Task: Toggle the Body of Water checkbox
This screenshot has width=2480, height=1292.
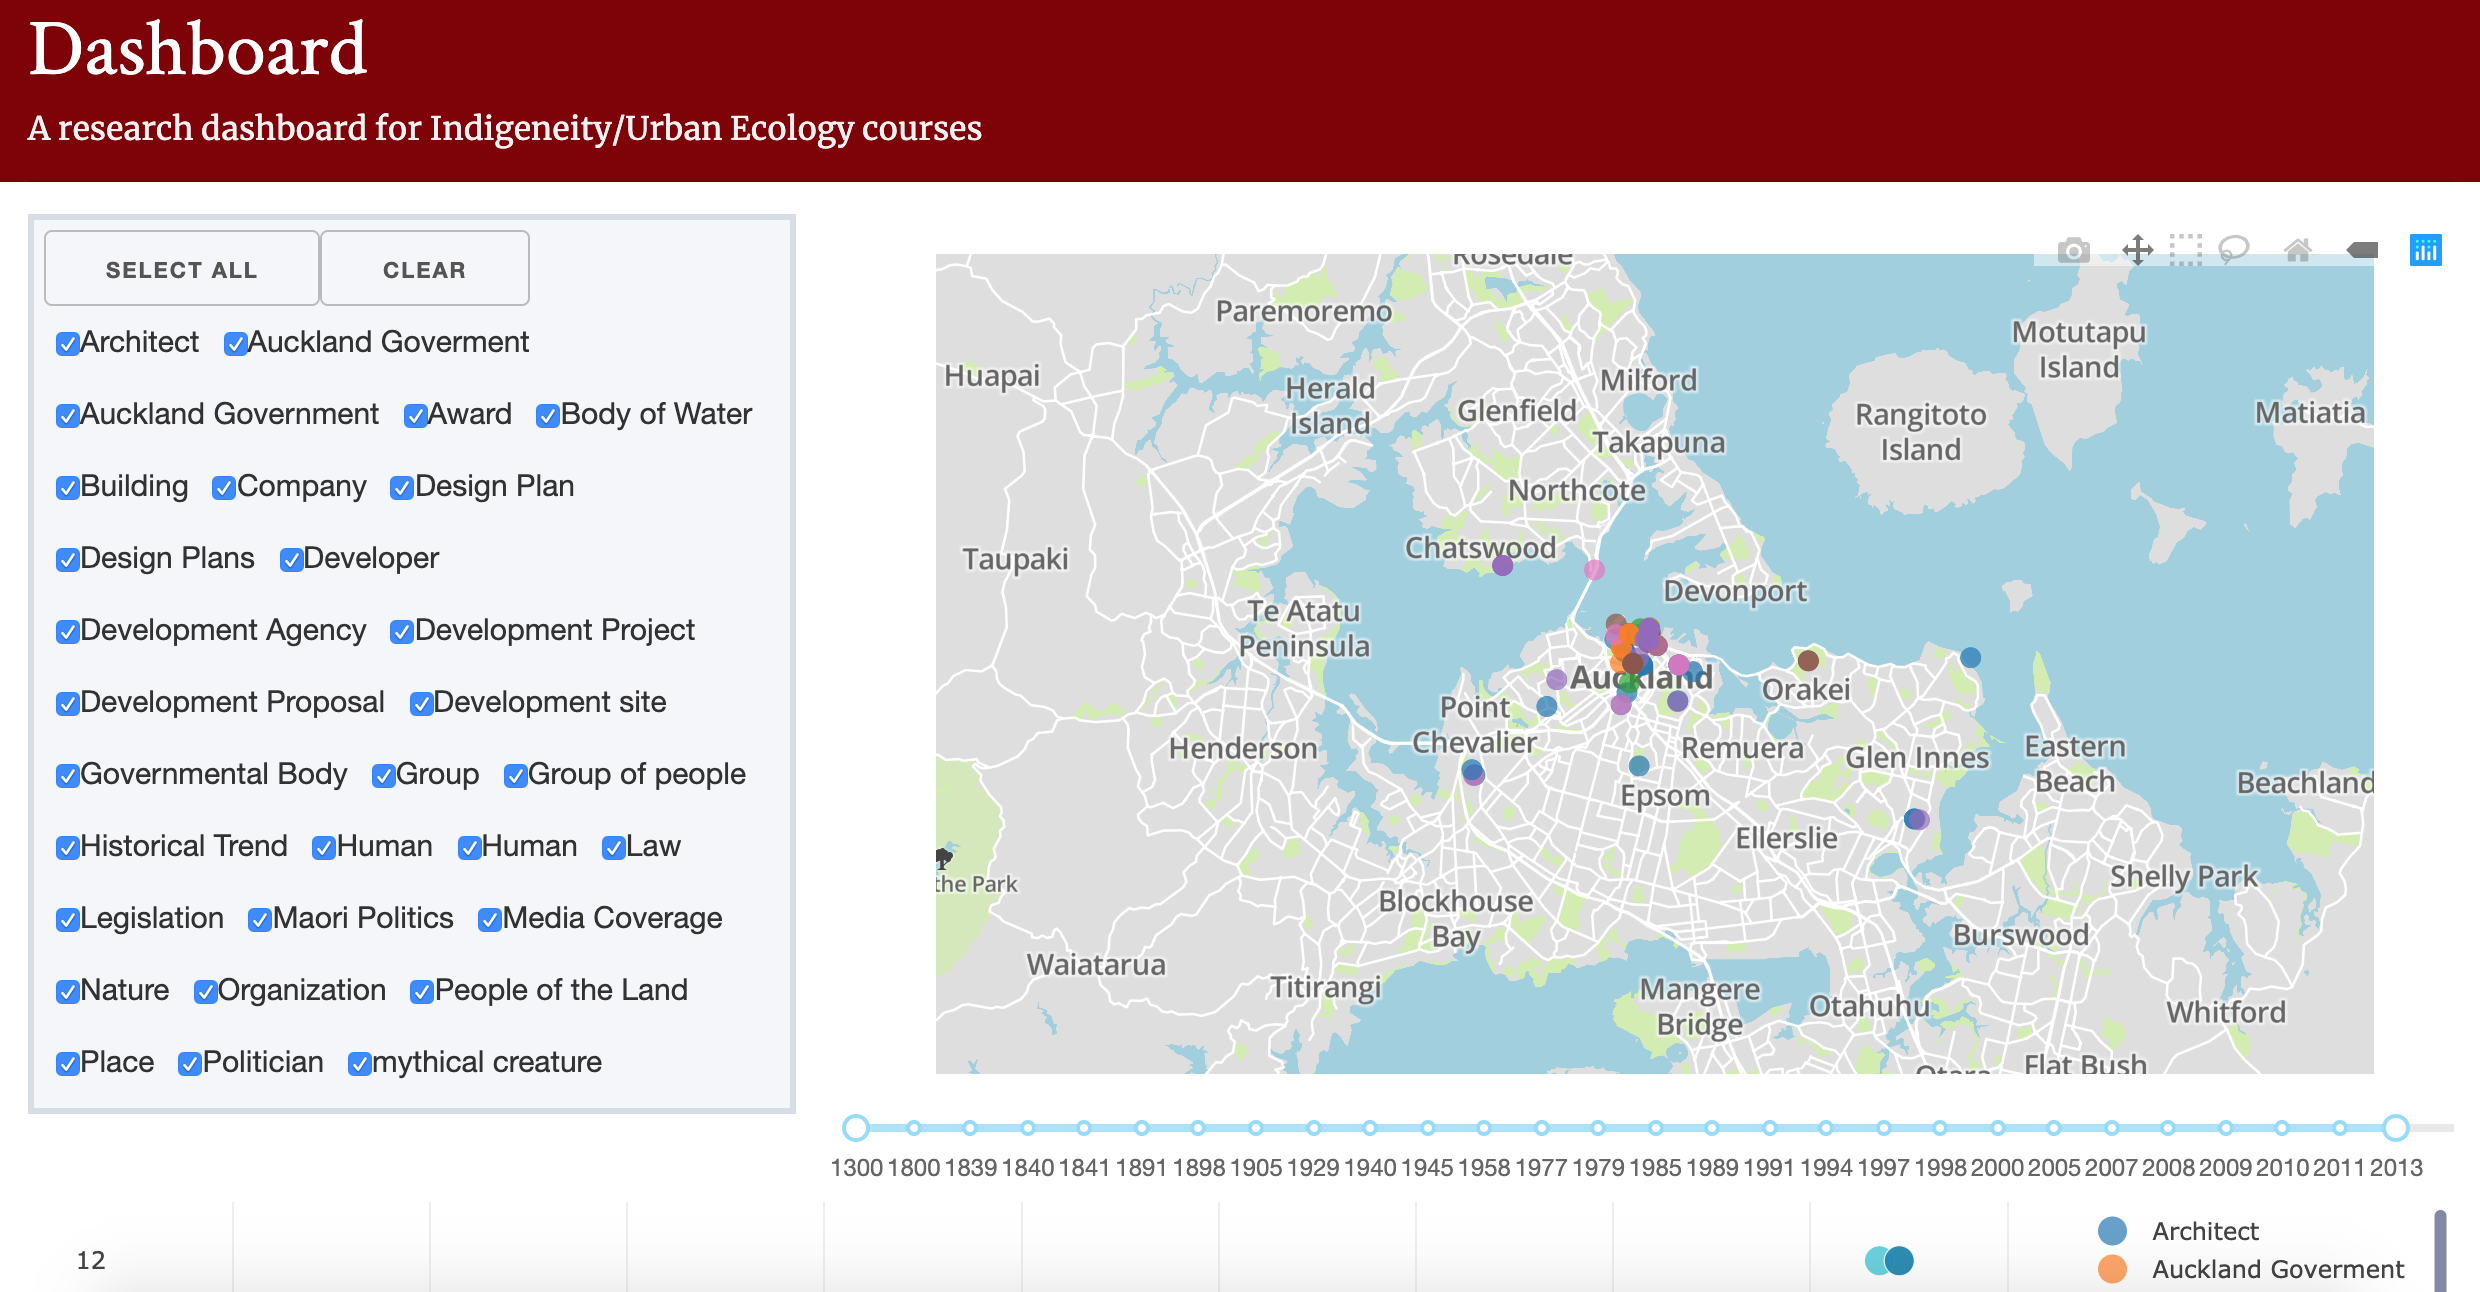Action: click(547, 416)
